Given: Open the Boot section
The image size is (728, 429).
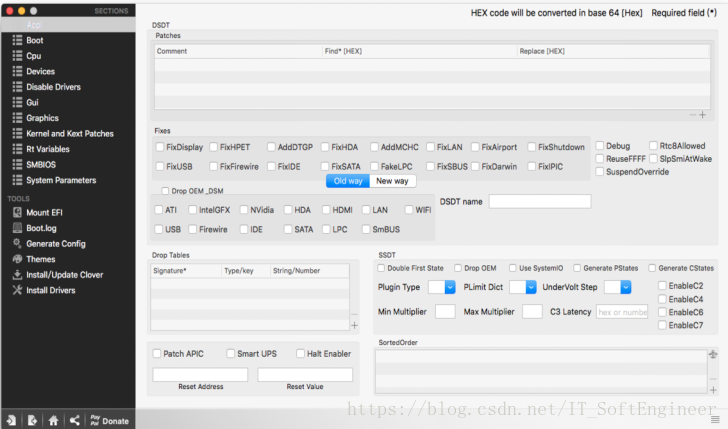Looking at the screenshot, I should [34, 40].
